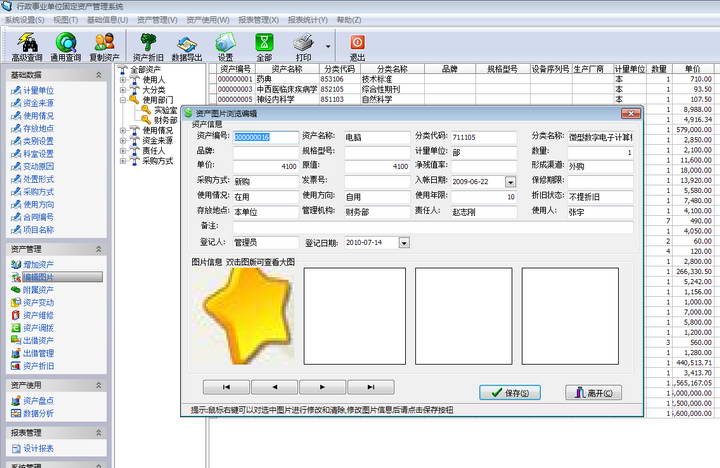Collapse the 基础数据 sidebar panel
Viewport: 720px width, 468px height.
click(x=98, y=74)
